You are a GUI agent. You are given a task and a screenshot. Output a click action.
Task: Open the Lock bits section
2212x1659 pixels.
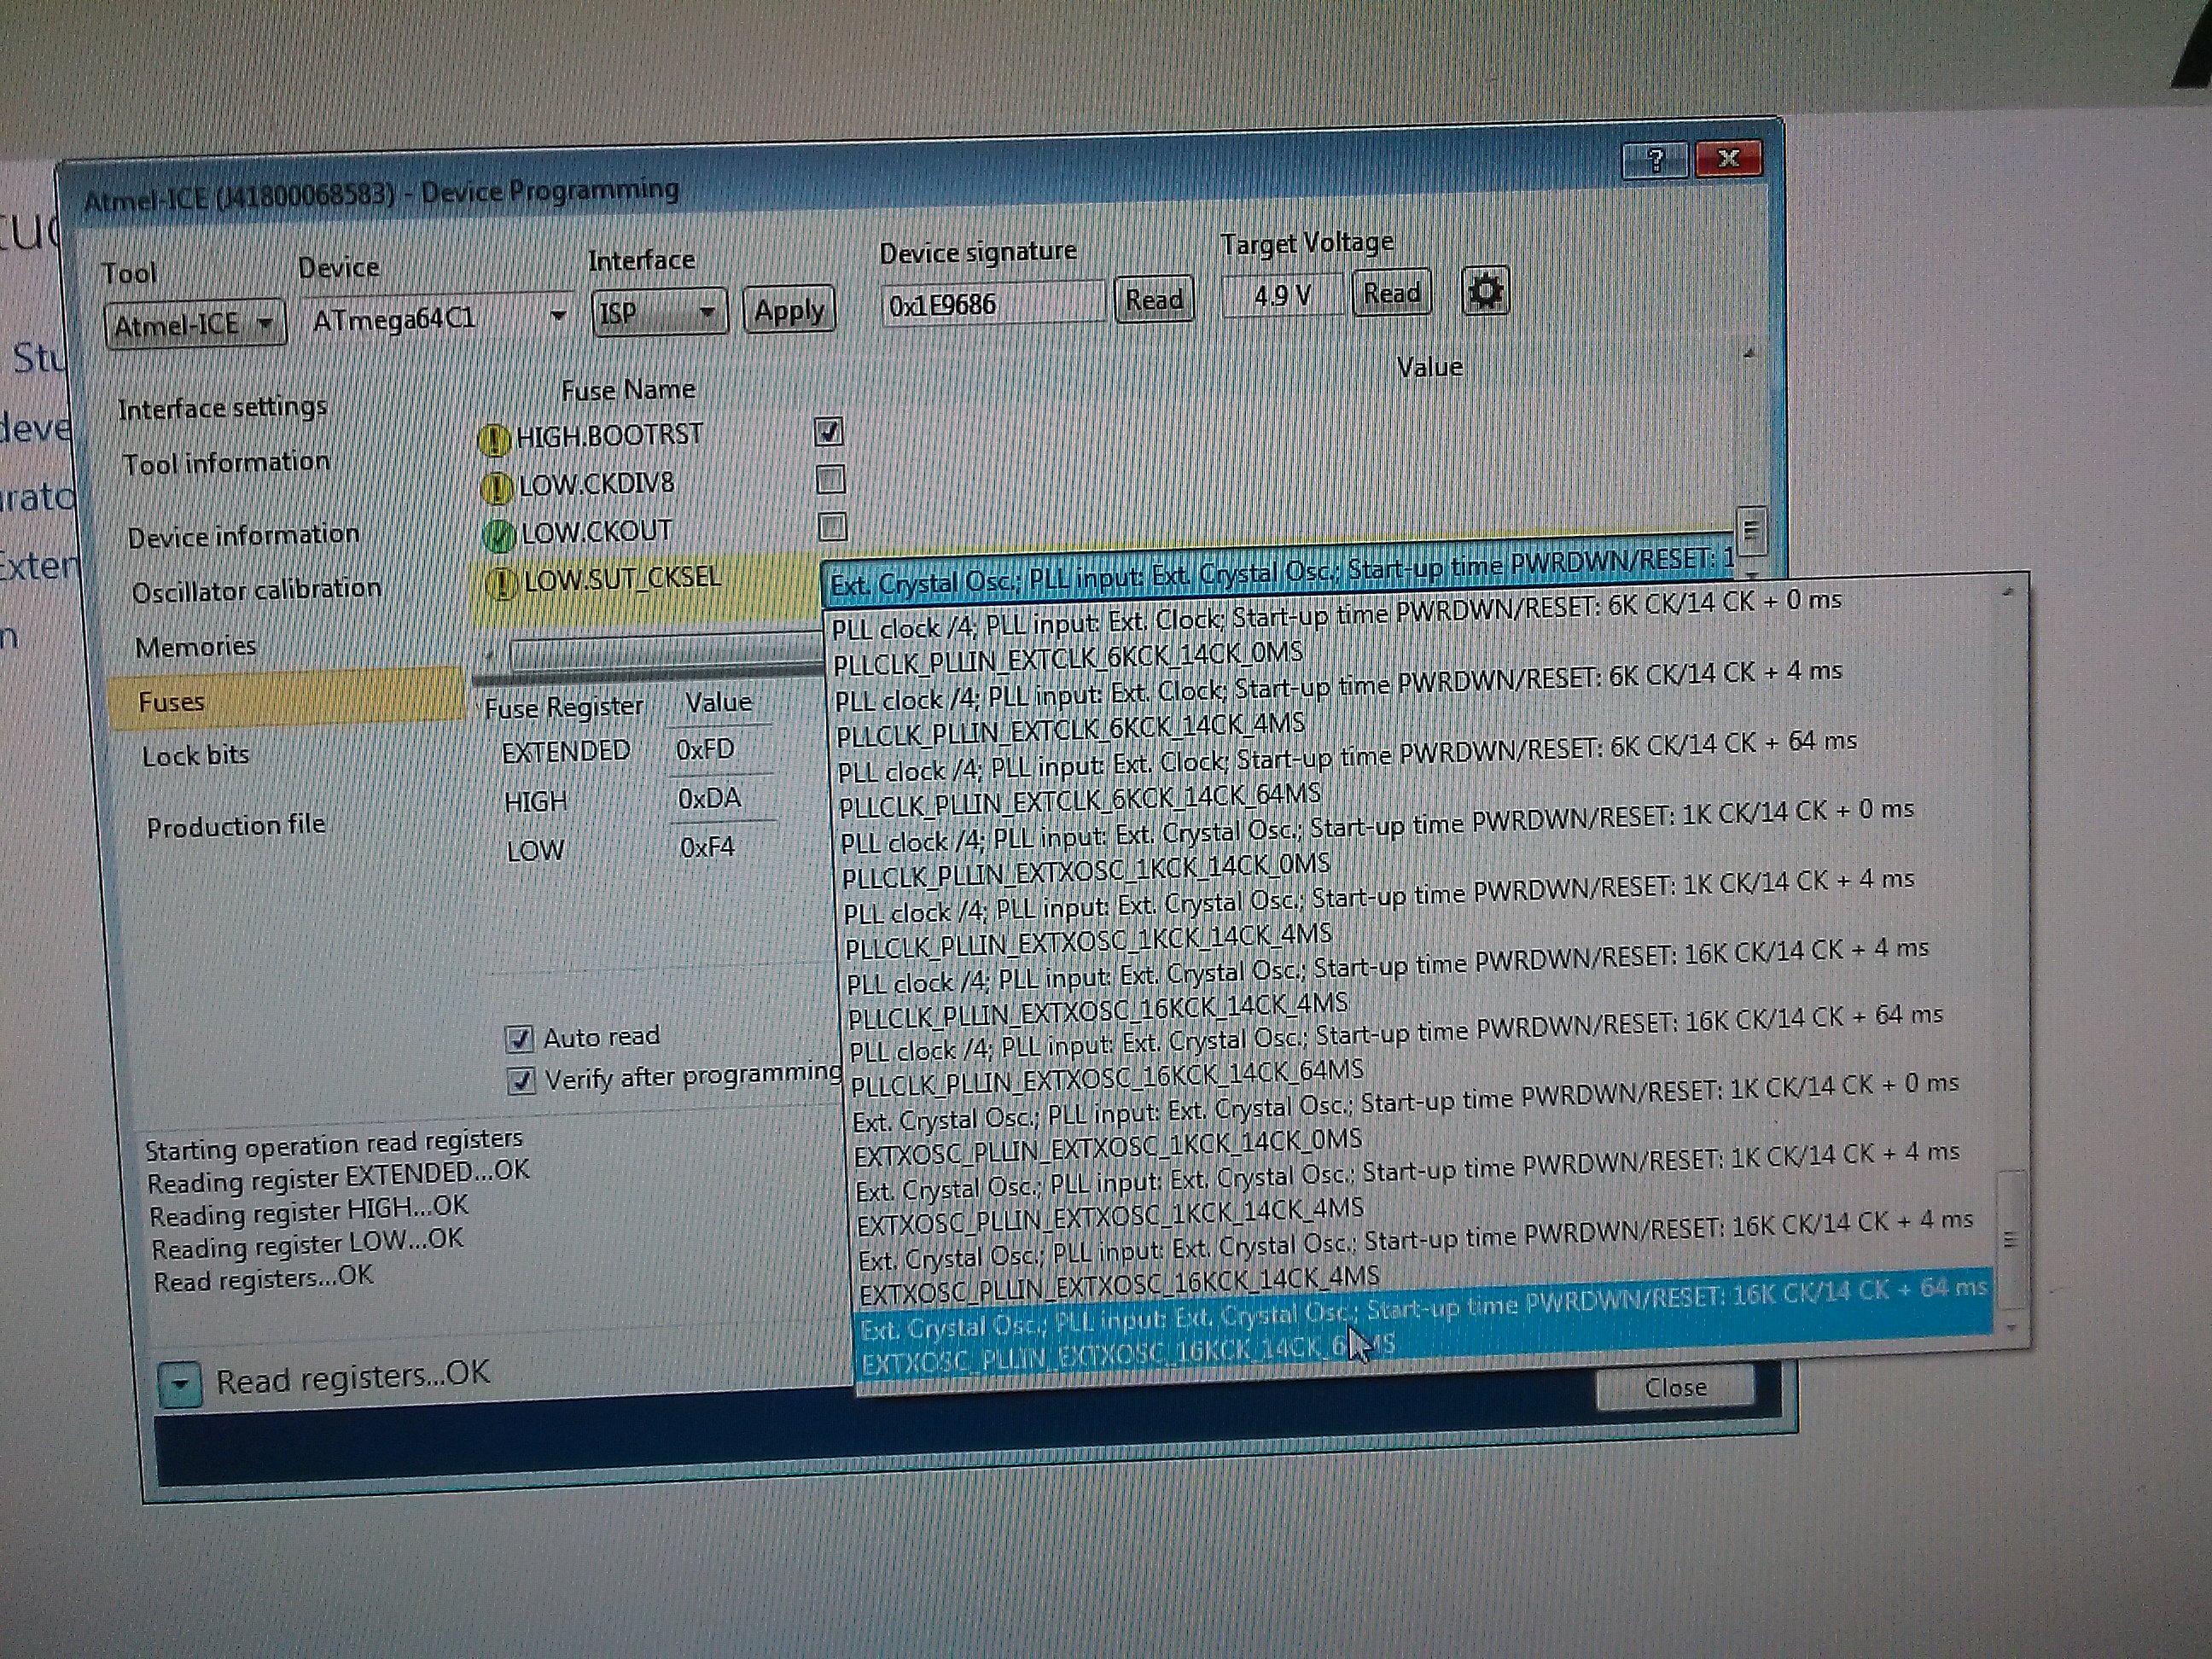196,755
